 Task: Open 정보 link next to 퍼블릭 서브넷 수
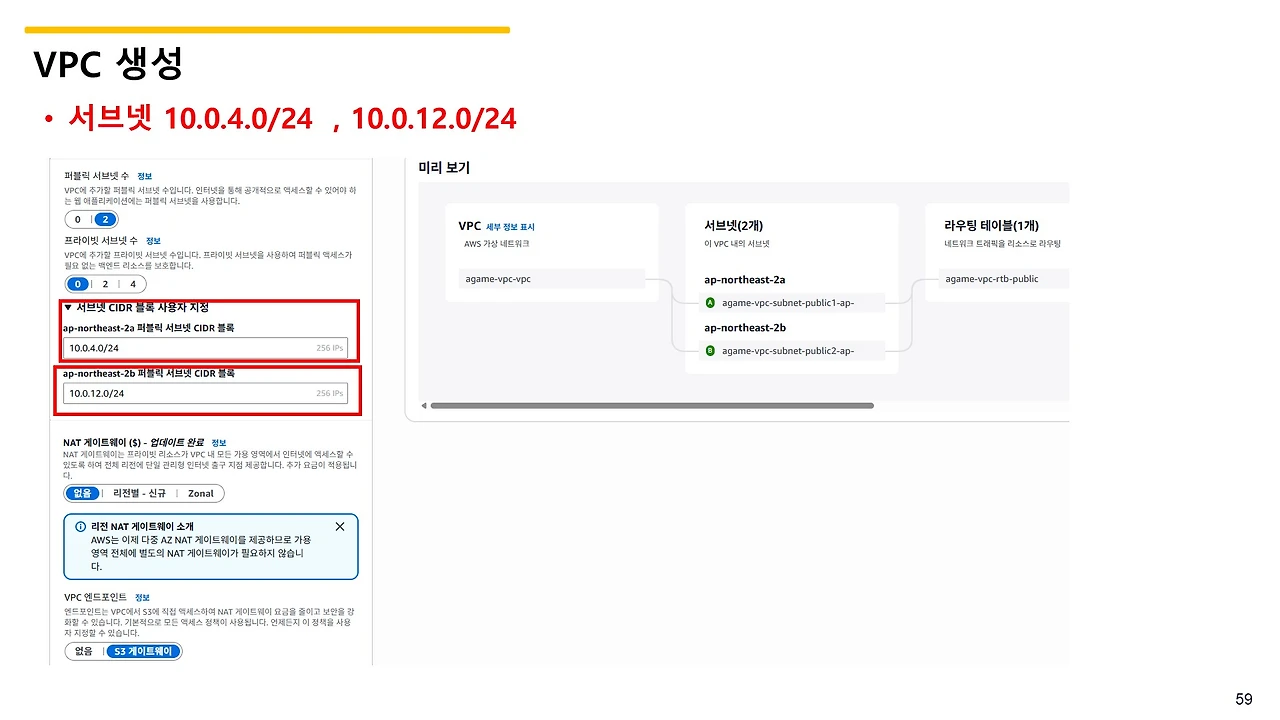pos(145,176)
